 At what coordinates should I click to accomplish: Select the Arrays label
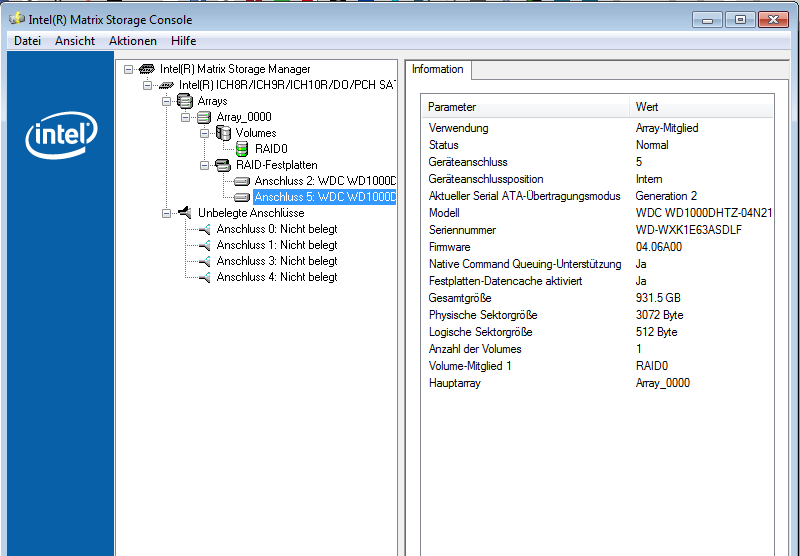click(x=212, y=101)
